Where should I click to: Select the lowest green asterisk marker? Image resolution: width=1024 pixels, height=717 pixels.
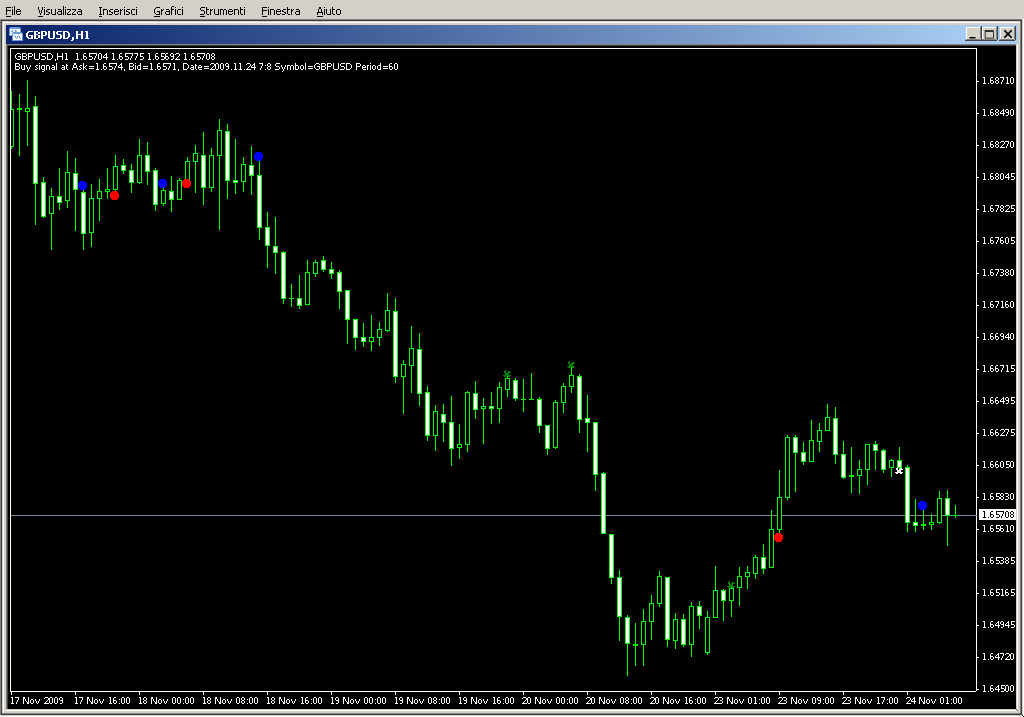(x=731, y=585)
